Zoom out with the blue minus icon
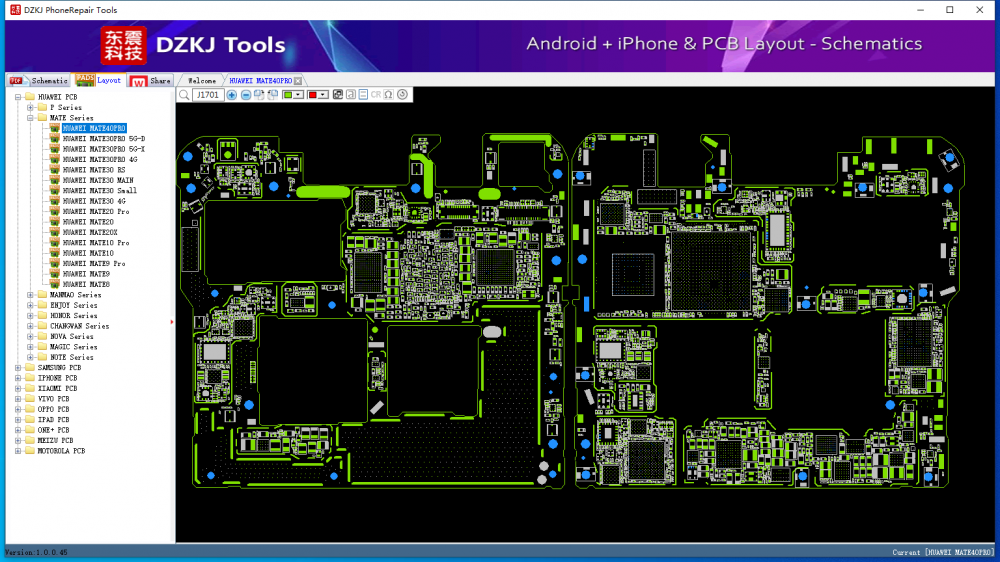The image size is (1000, 562). click(x=246, y=95)
